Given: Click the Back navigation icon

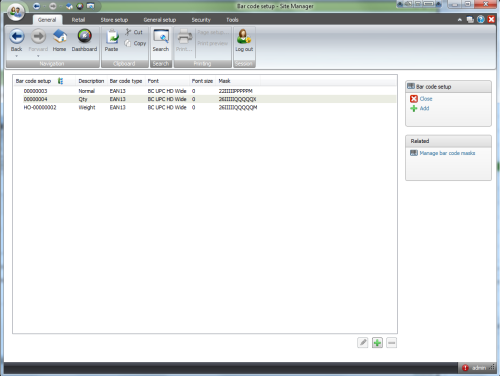Looking at the screenshot, I should 16,37.
